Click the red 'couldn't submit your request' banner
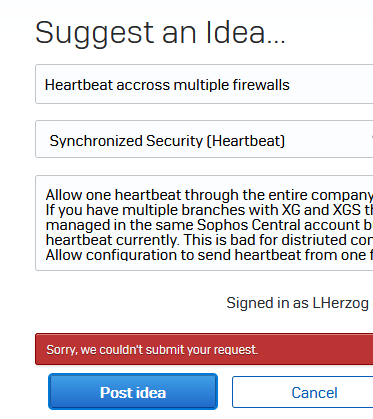The width and height of the screenshot is (373, 419). (x=204, y=349)
